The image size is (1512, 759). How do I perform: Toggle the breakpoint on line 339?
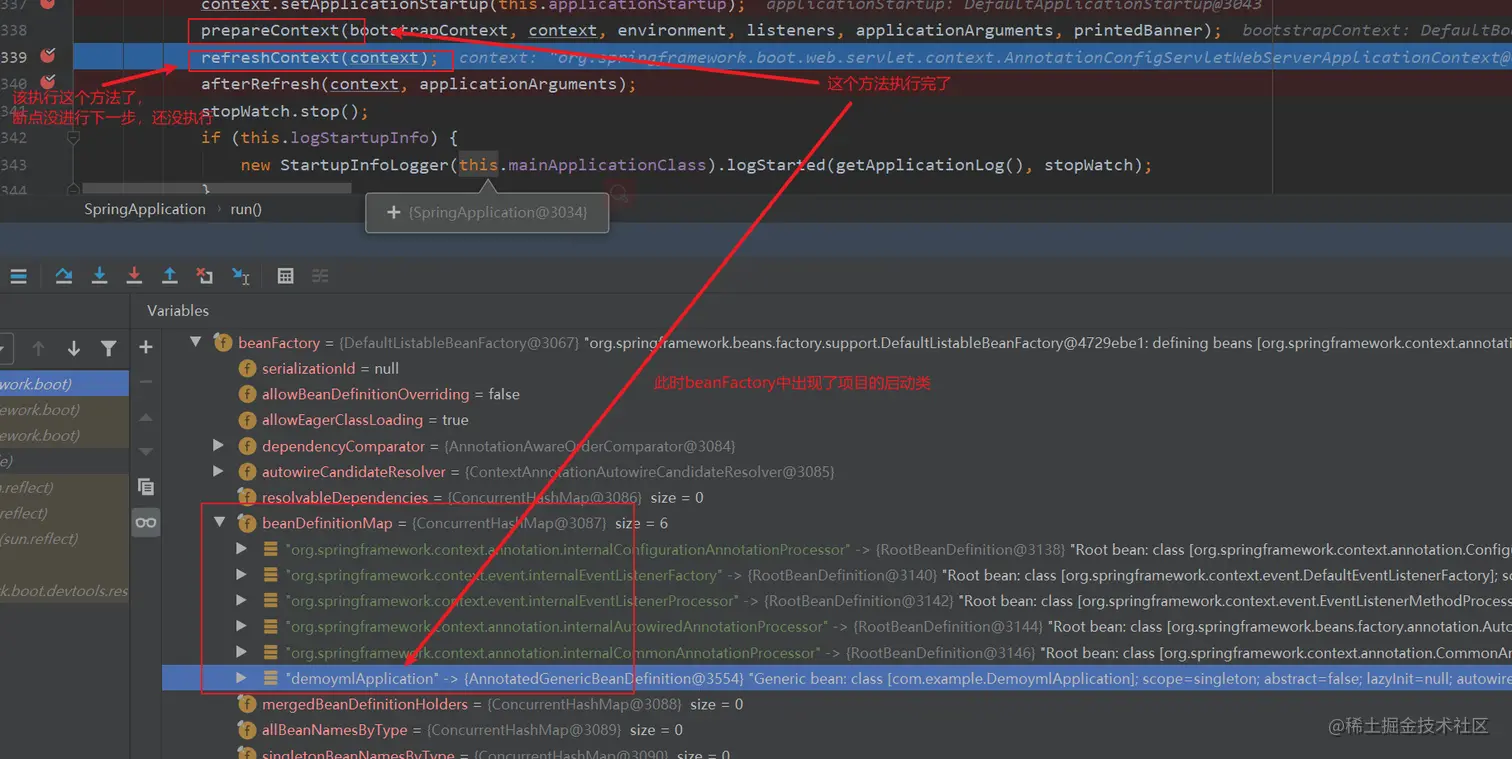47,57
